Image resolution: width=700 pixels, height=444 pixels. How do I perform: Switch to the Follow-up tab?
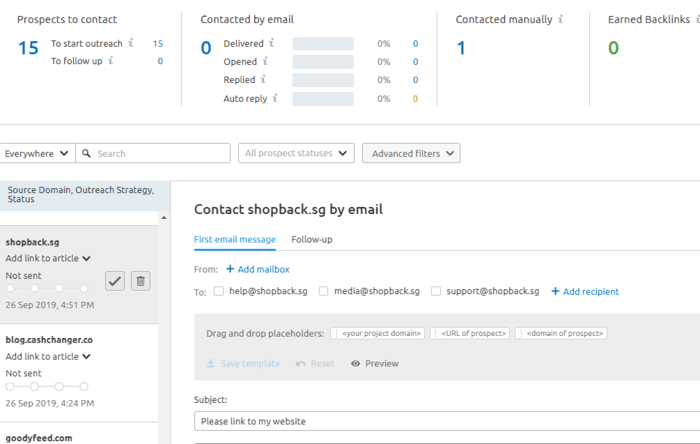[x=312, y=240]
